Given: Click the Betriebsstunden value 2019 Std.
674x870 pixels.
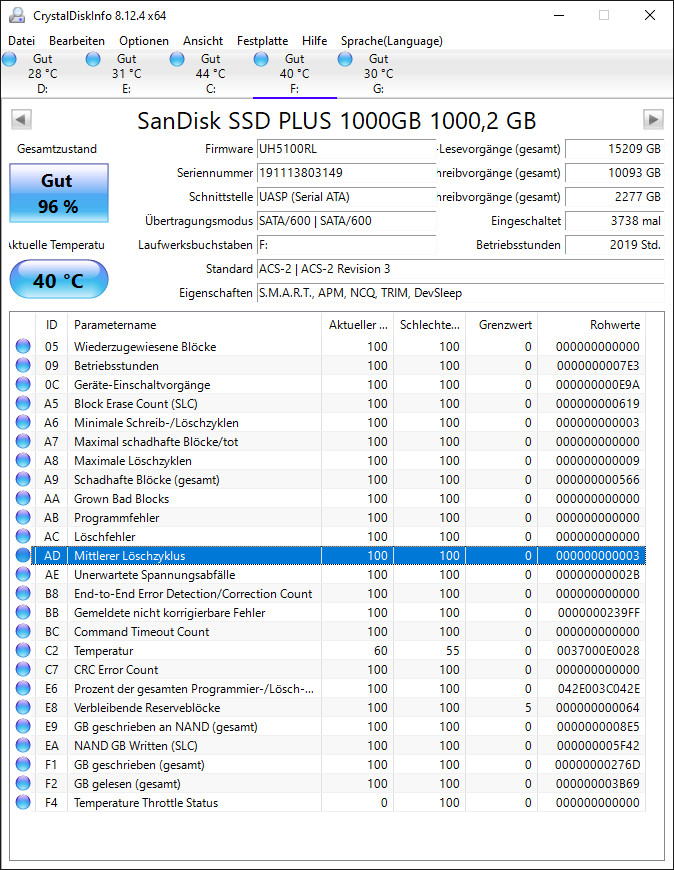Looking at the screenshot, I should coord(615,245).
